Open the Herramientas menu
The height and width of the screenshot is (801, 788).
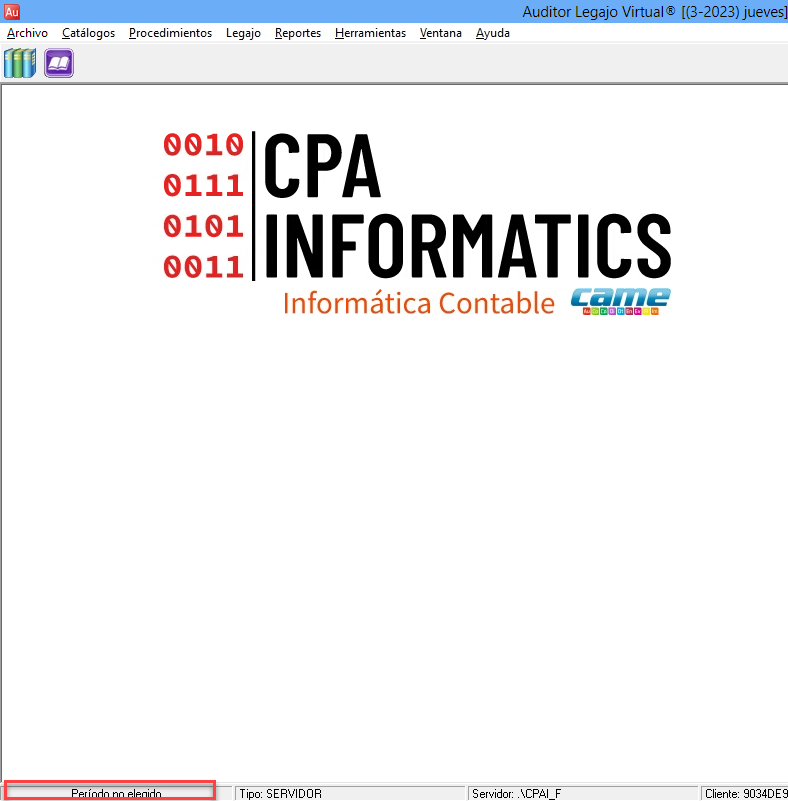click(370, 33)
